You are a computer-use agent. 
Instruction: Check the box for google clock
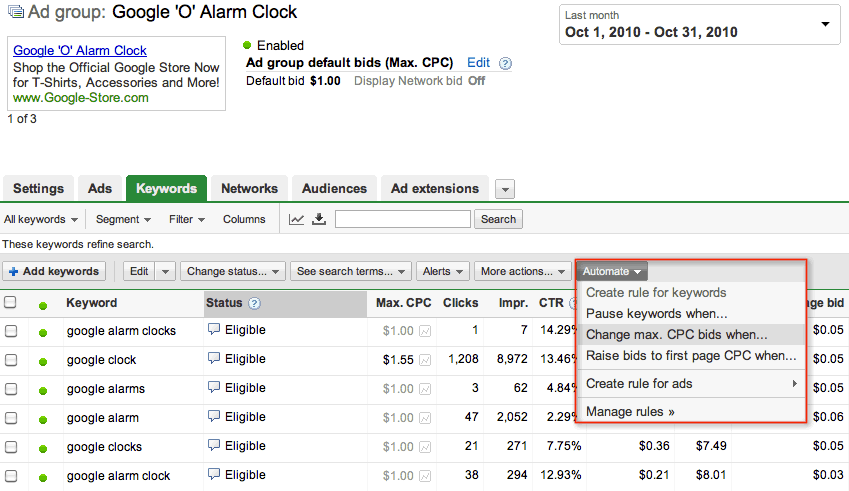click(x=11, y=360)
